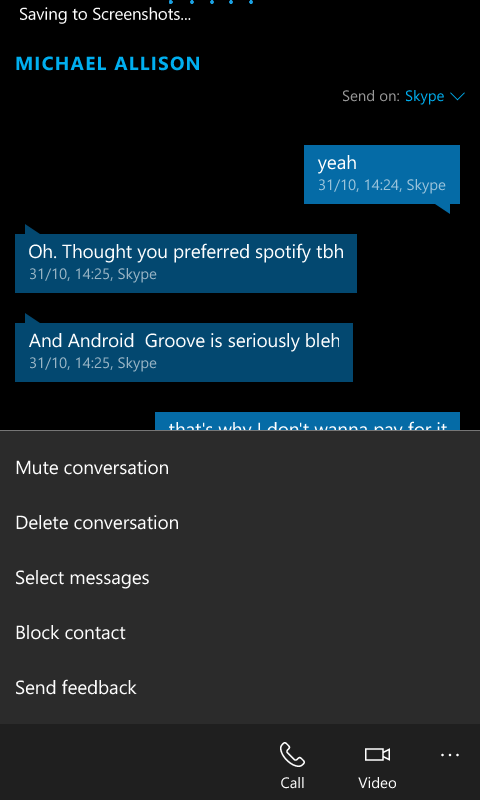480x800 pixels.
Task: Tap 'Android Groove is seriously bleh' message
Action: click(184, 352)
